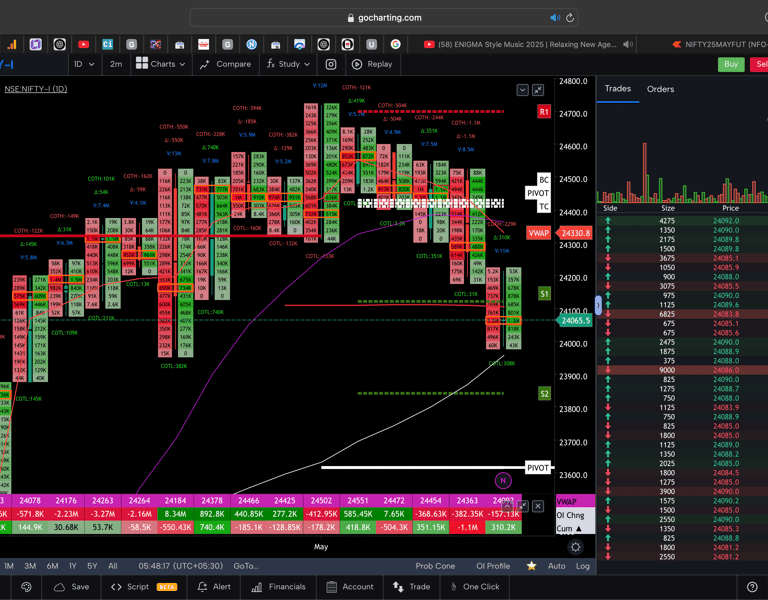Click the S1 support level label

tap(544, 294)
